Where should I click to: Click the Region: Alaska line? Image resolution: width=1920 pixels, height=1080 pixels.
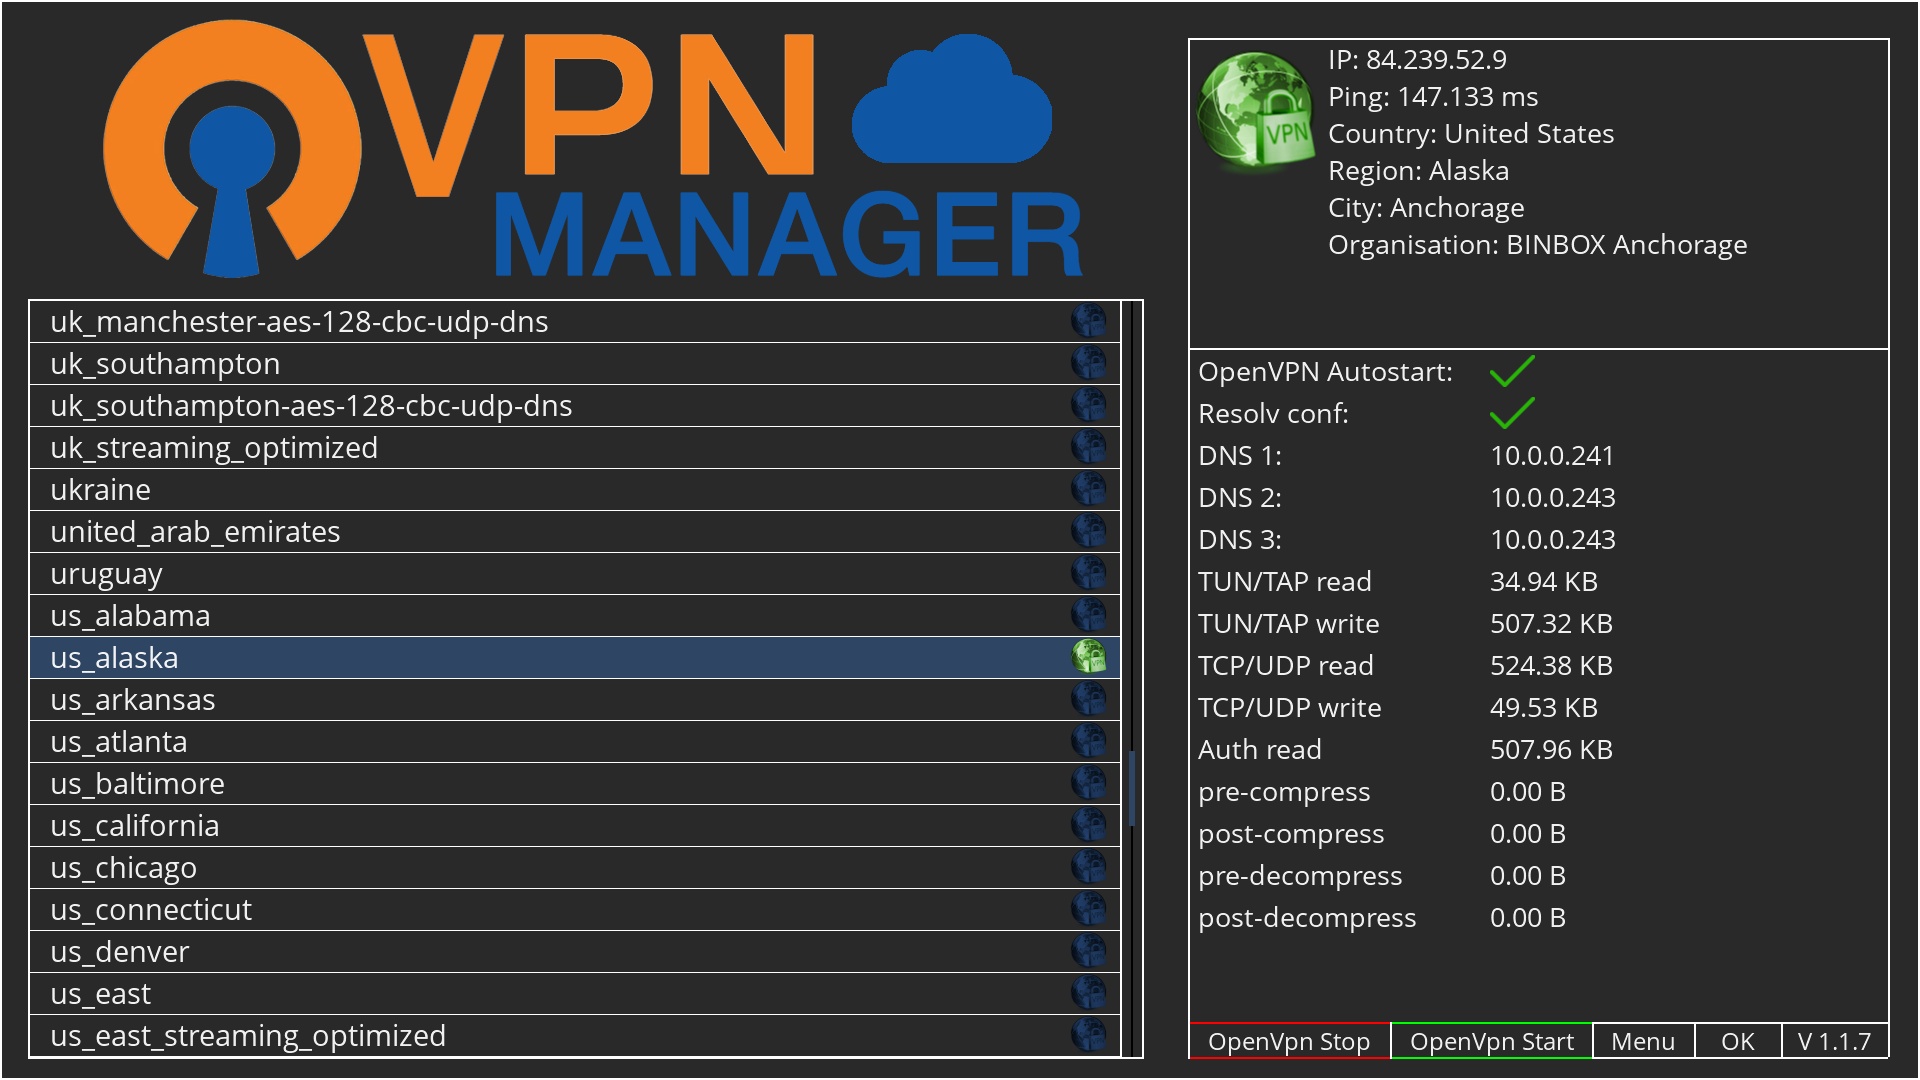point(1418,170)
